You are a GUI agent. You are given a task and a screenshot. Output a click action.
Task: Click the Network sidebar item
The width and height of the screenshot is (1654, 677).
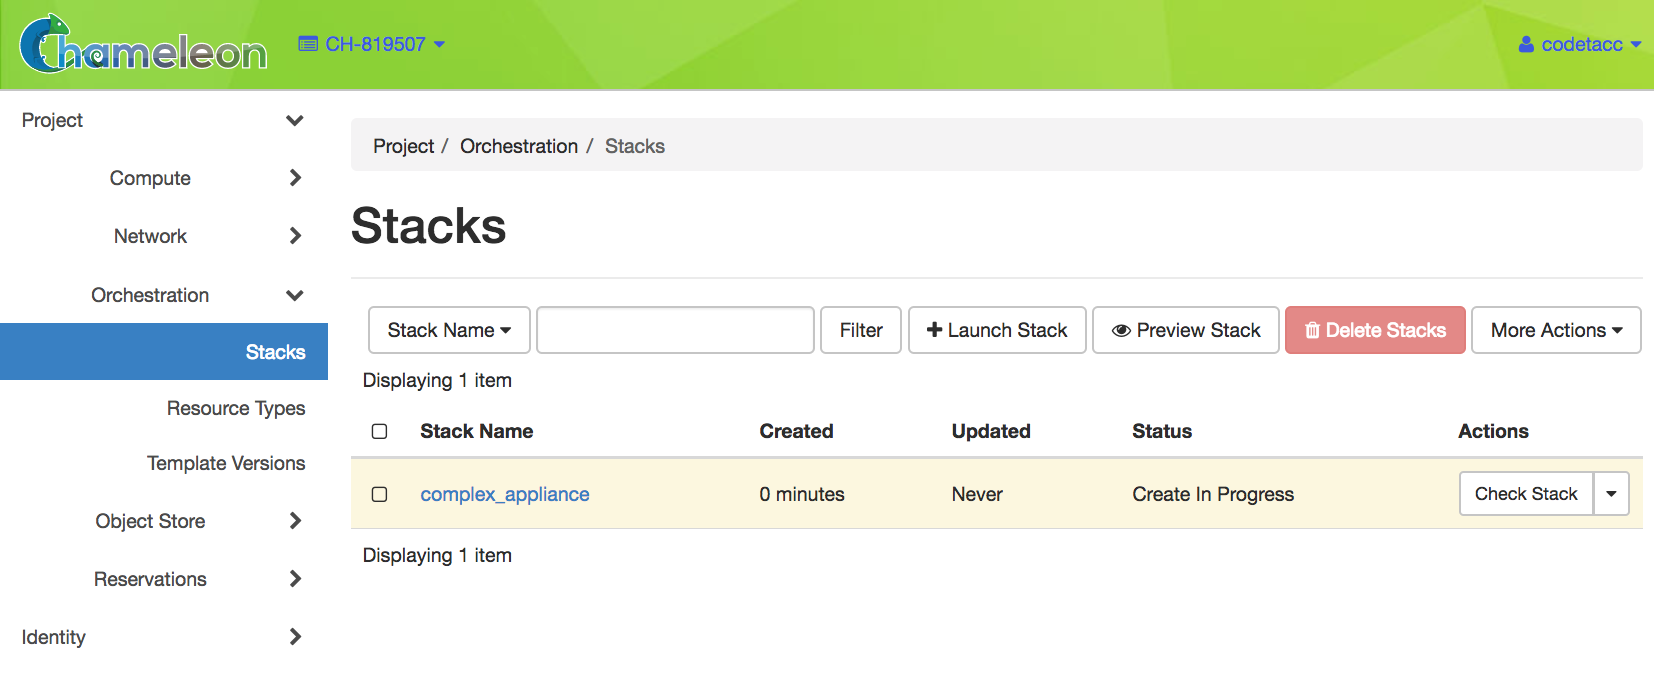tap(150, 236)
